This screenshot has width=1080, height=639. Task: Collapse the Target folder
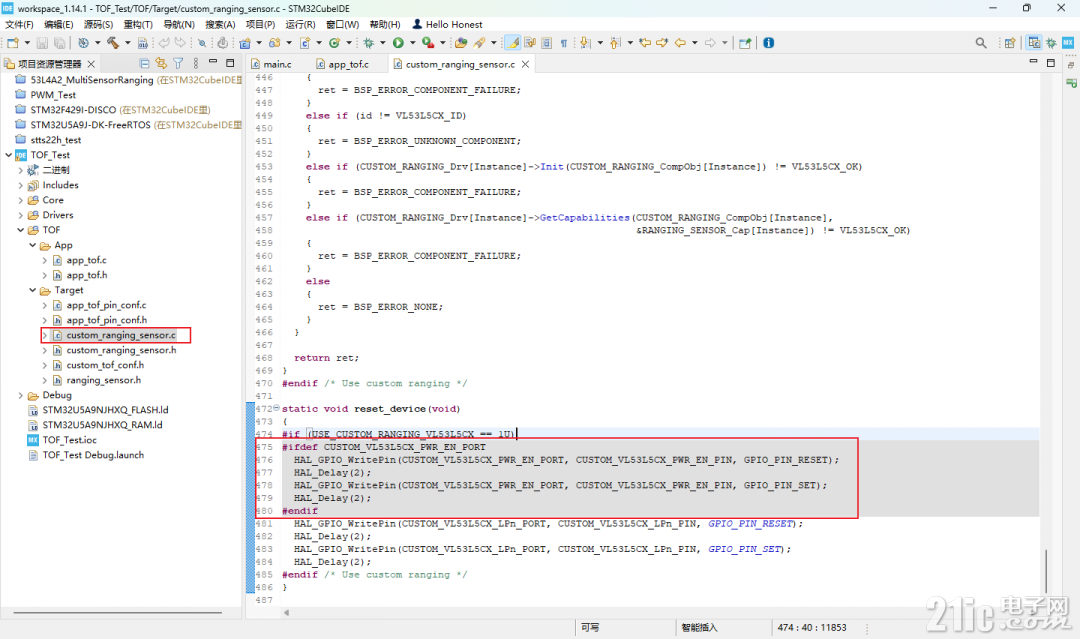point(32,291)
